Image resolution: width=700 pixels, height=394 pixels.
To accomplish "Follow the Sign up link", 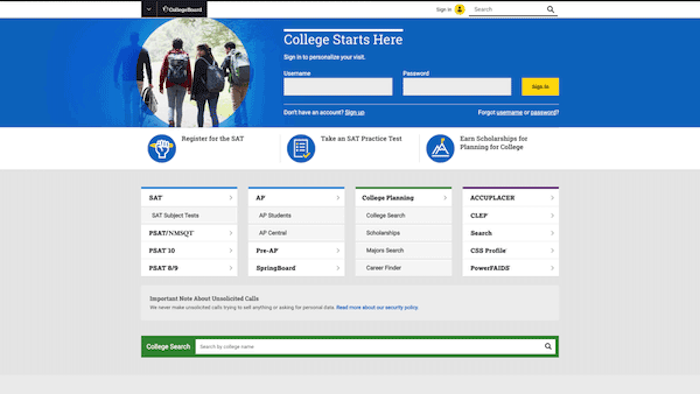I will pyautogui.click(x=354, y=112).
